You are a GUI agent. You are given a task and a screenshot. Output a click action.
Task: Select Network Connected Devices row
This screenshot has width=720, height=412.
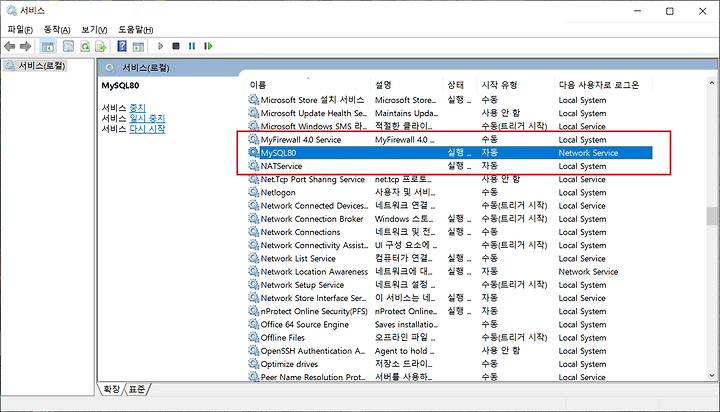[x=450, y=205]
